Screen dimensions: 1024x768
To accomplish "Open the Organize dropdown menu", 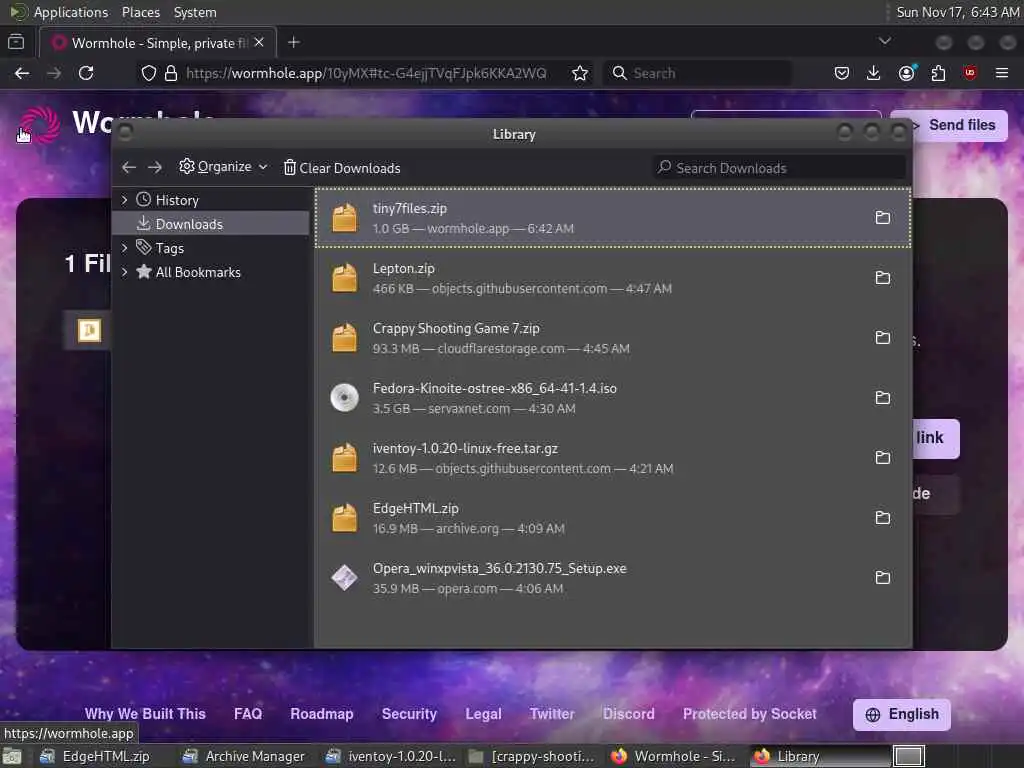I will pos(223,167).
